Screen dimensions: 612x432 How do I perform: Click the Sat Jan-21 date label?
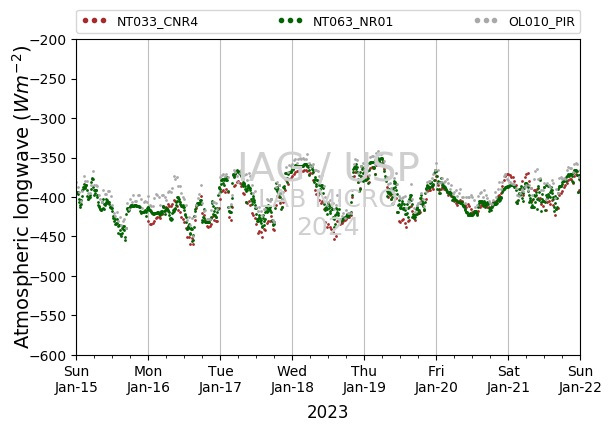[509, 379]
